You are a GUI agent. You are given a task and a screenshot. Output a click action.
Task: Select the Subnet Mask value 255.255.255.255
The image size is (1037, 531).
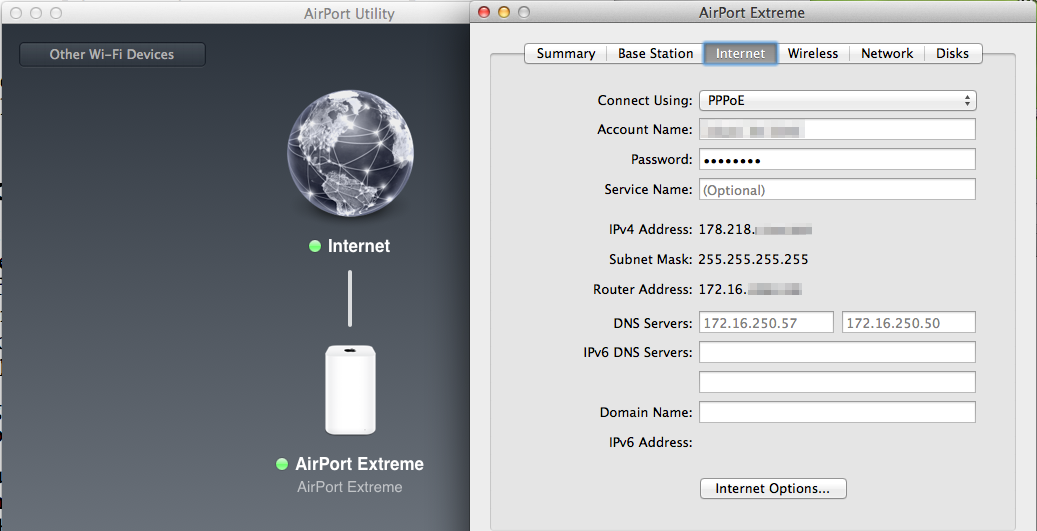753,259
